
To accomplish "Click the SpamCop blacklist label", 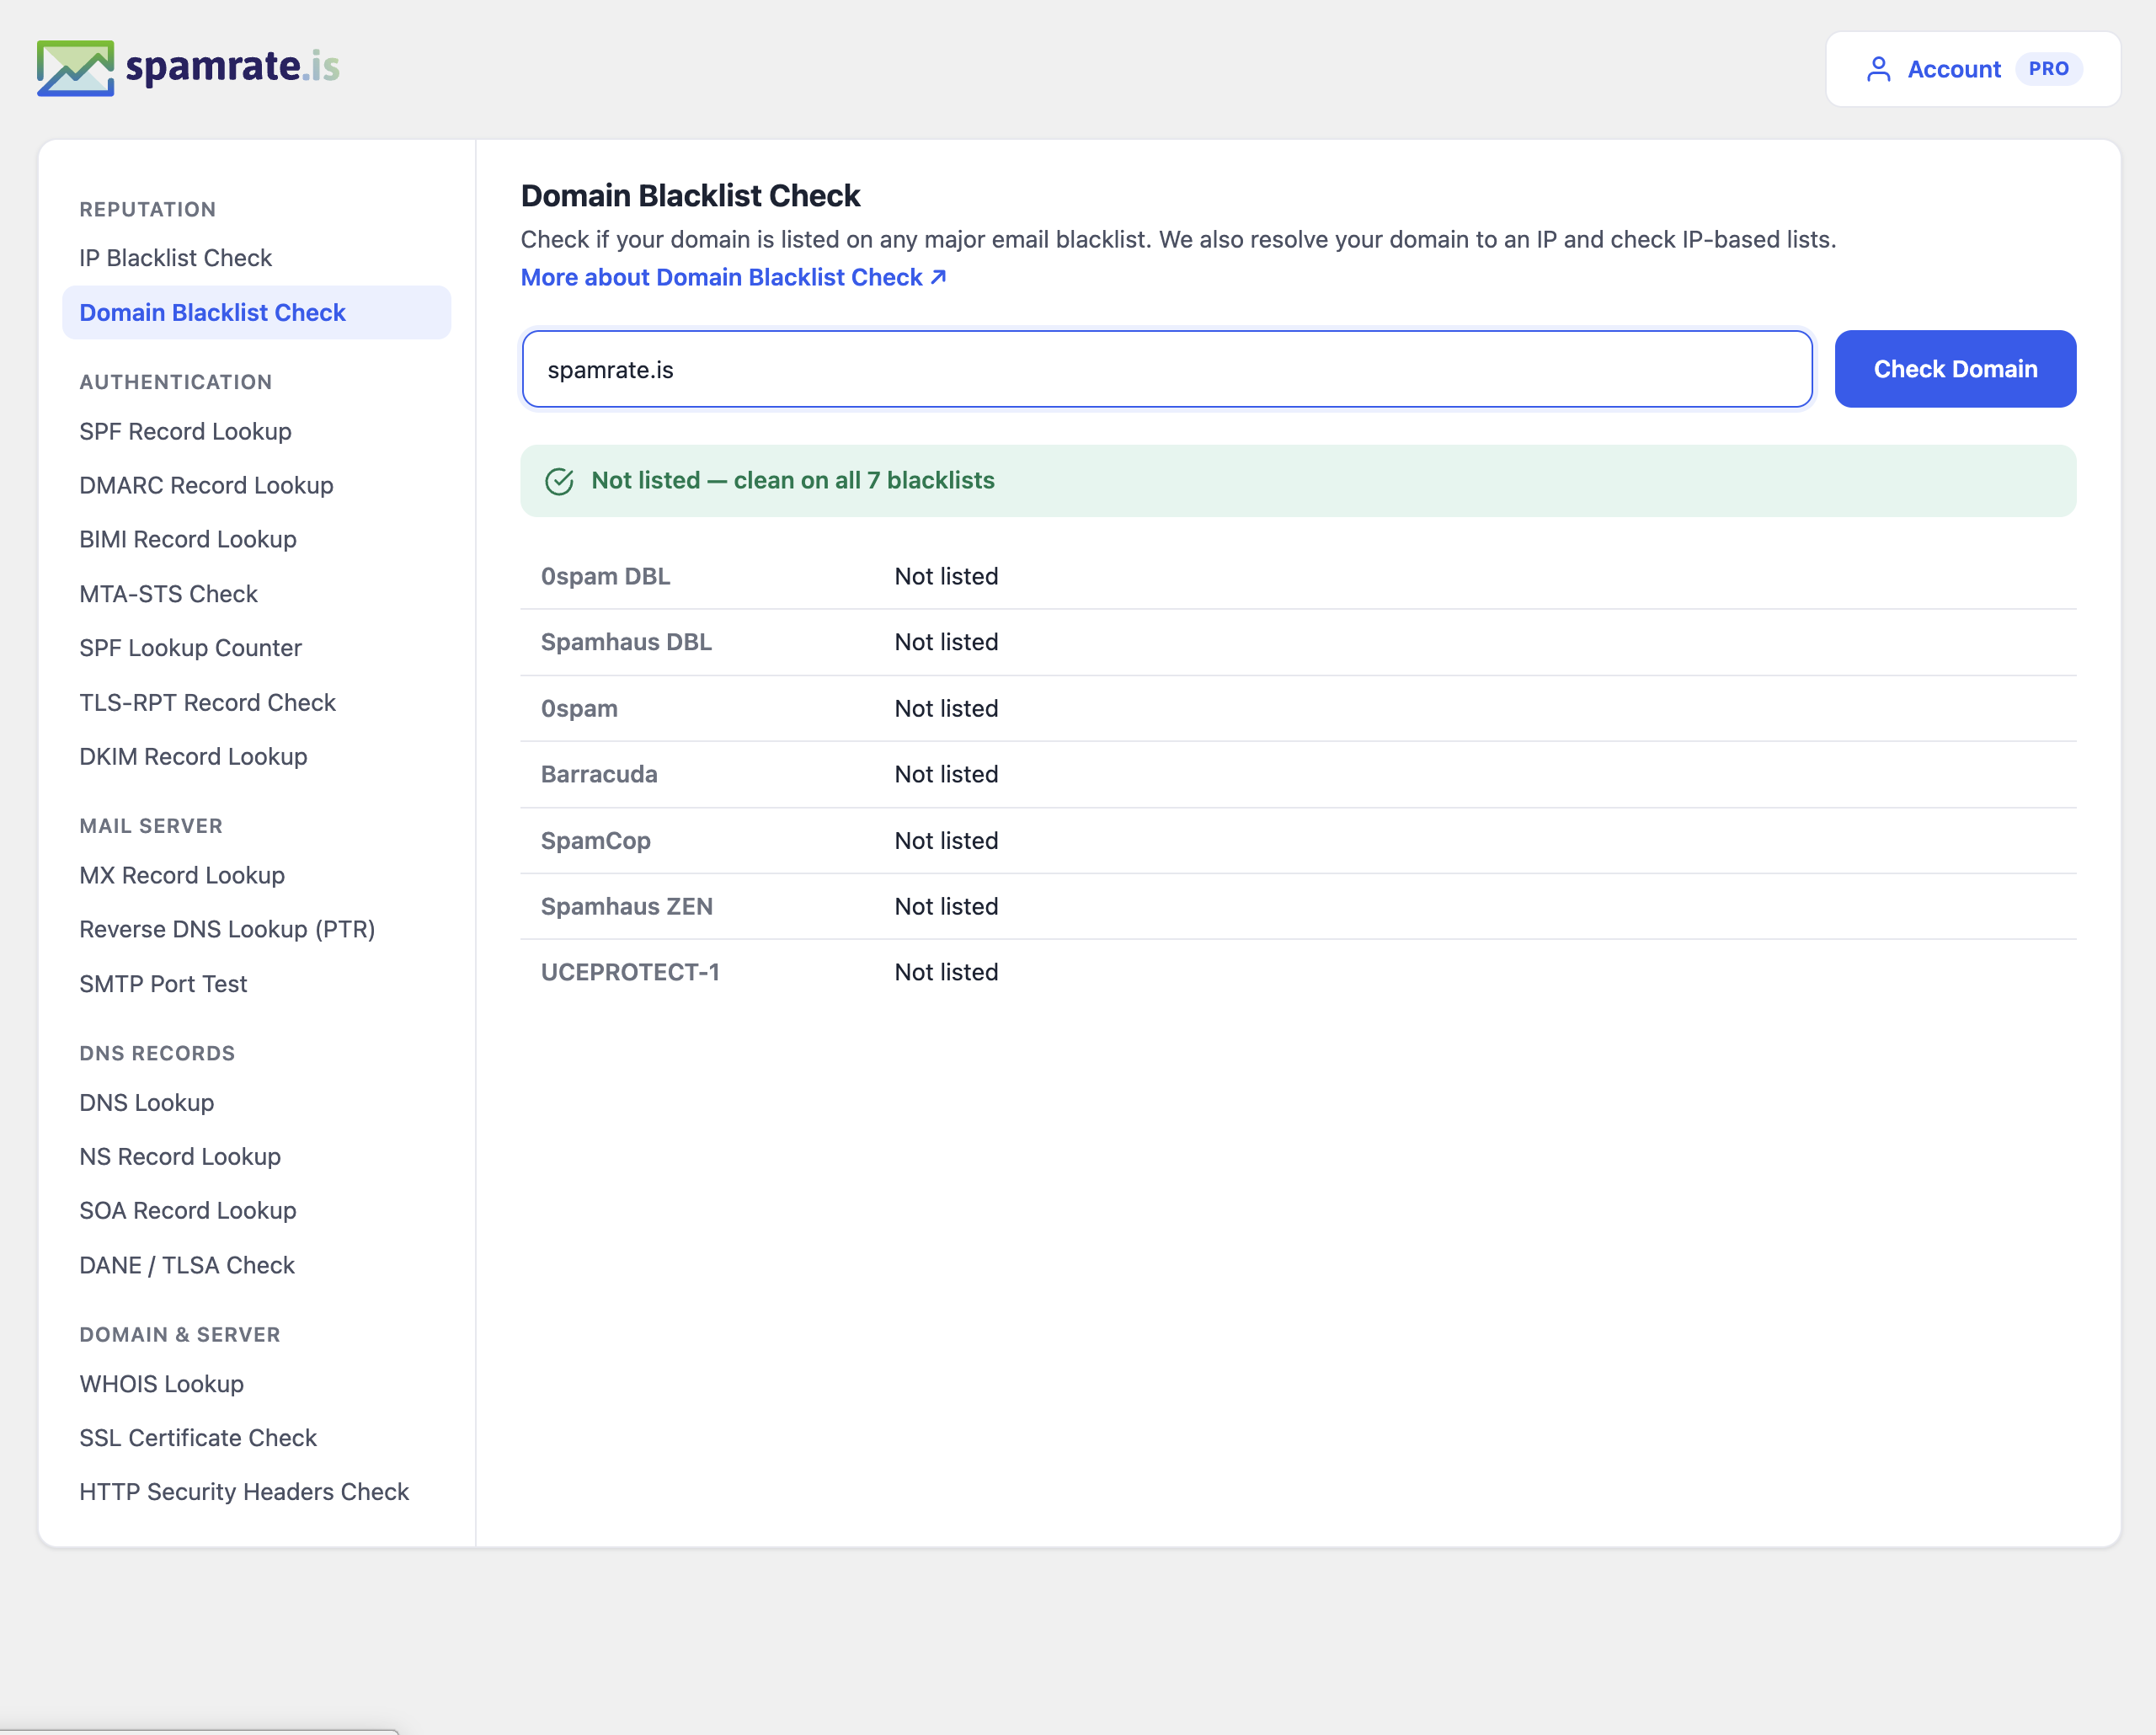I will pyautogui.click(x=595, y=841).
